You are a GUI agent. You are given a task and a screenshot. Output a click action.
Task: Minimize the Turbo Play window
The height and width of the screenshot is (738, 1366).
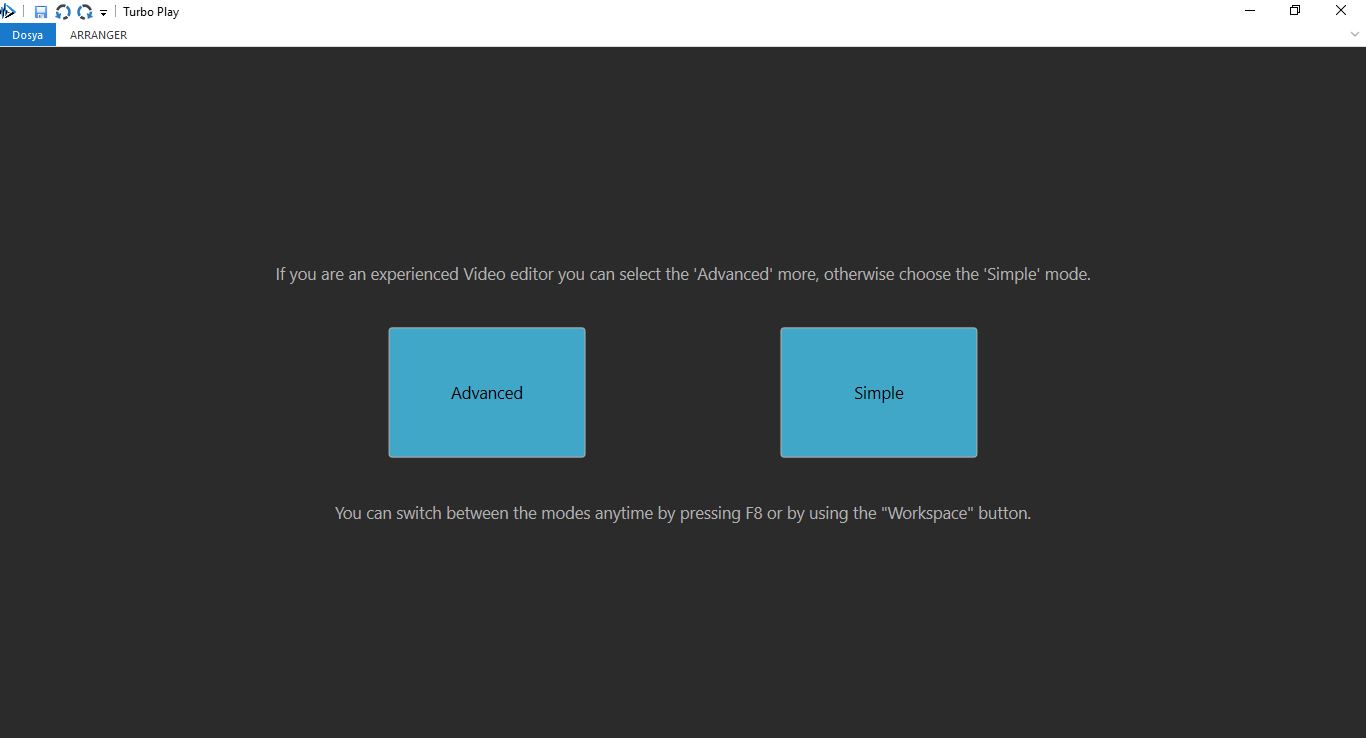[x=1250, y=11]
